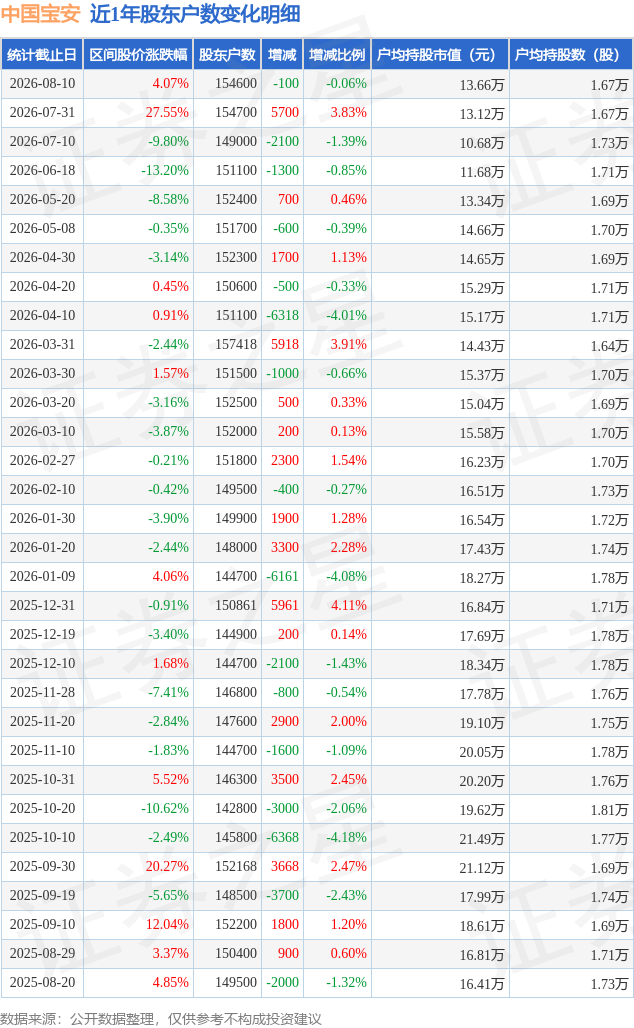Click the 户均持股数（股）header
Screen dimensions: 634x1028
coord(570,55)
